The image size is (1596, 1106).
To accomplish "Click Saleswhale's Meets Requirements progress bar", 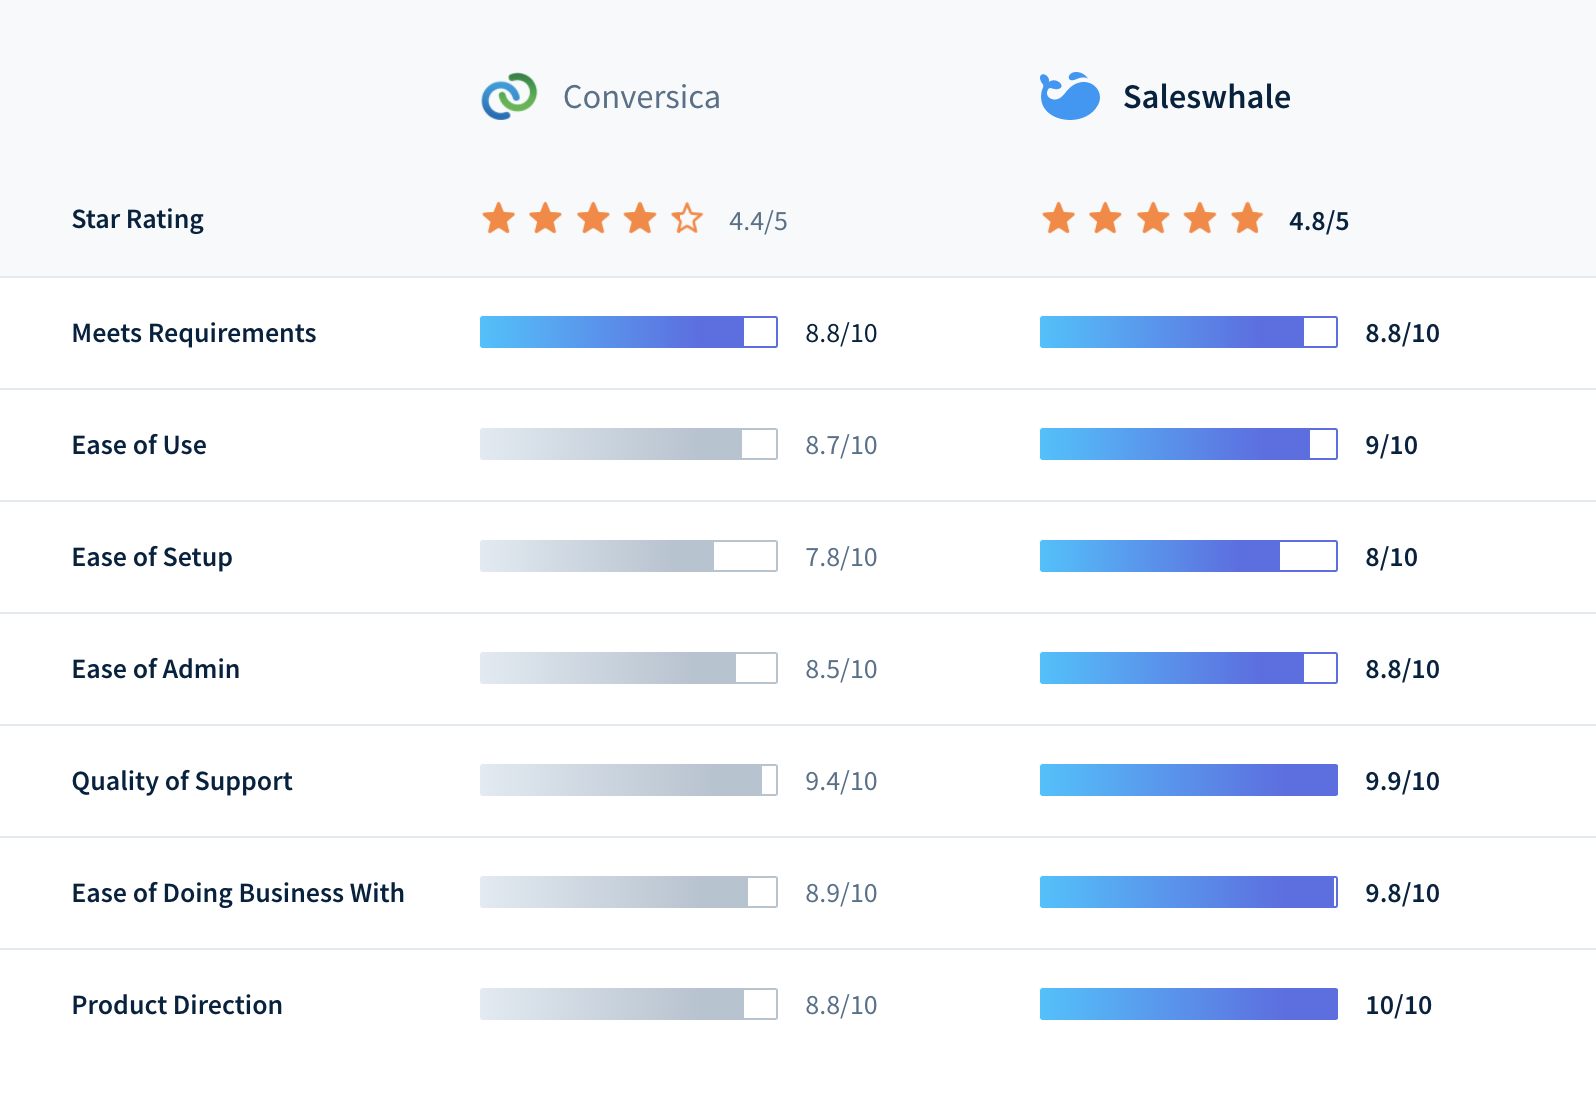I will [x=1189, y=332].
